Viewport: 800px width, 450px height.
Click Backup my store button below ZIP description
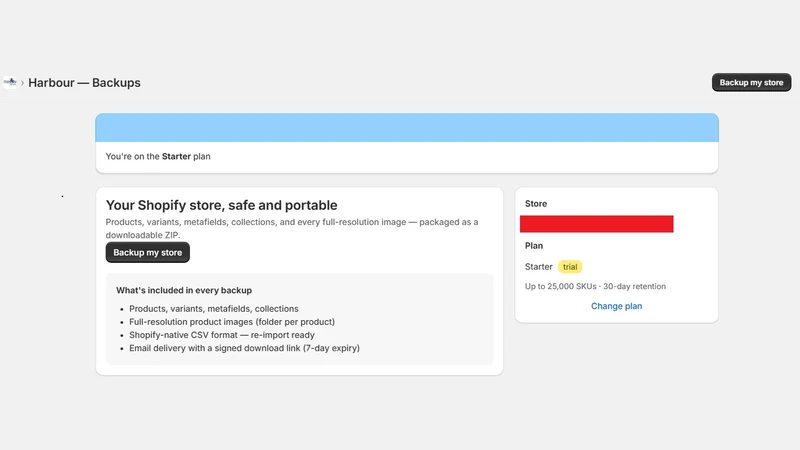click(147, 253)
